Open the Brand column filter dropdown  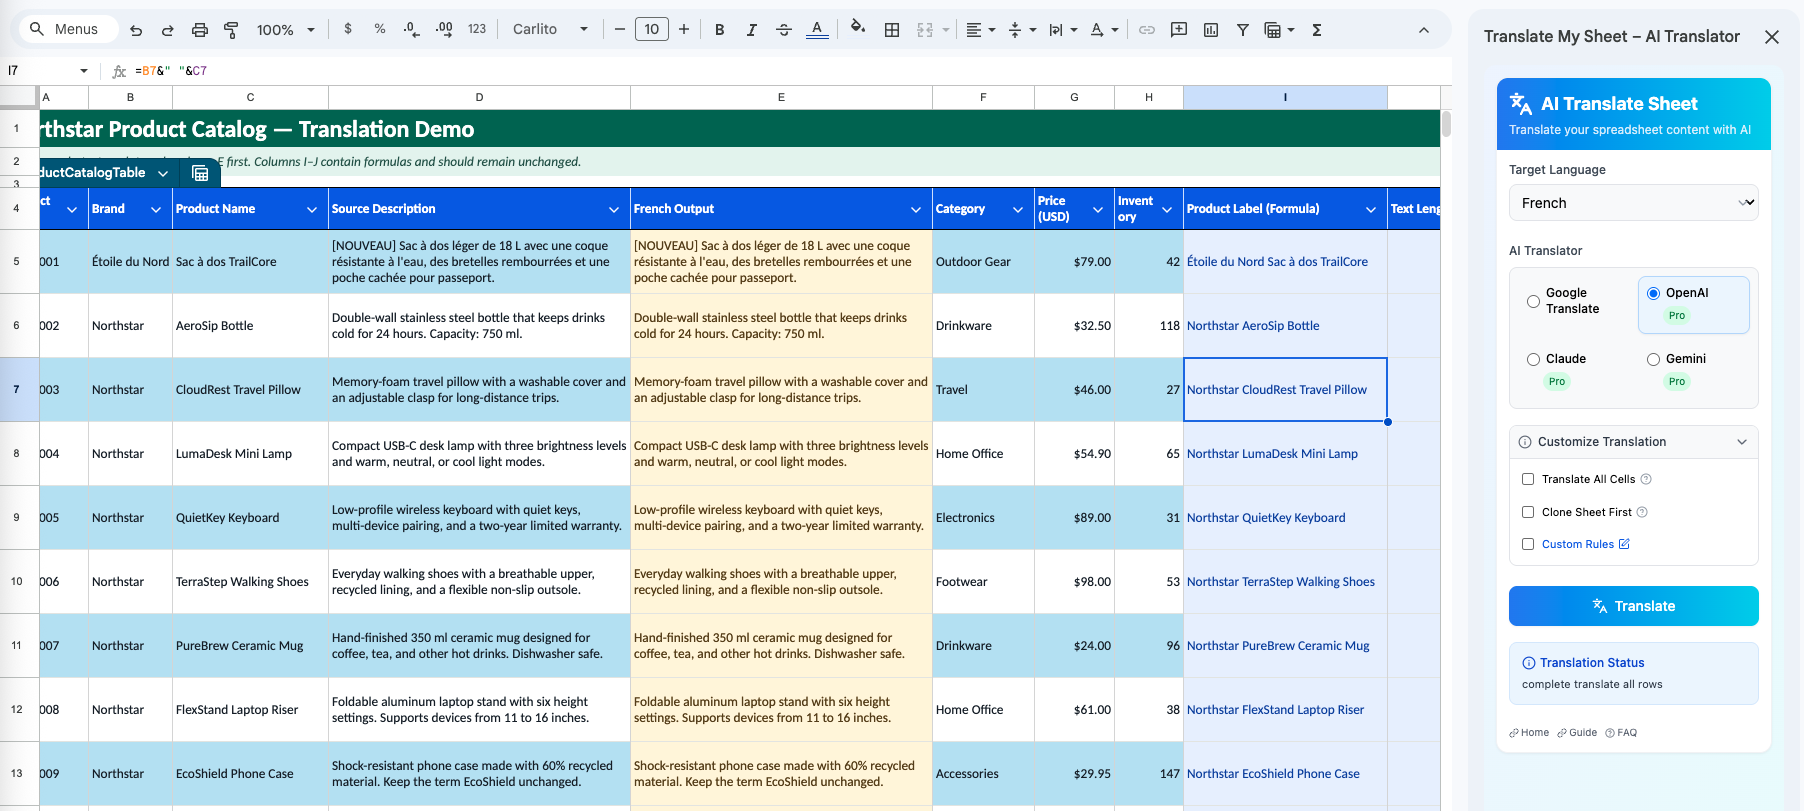click(x=156, y=209)
